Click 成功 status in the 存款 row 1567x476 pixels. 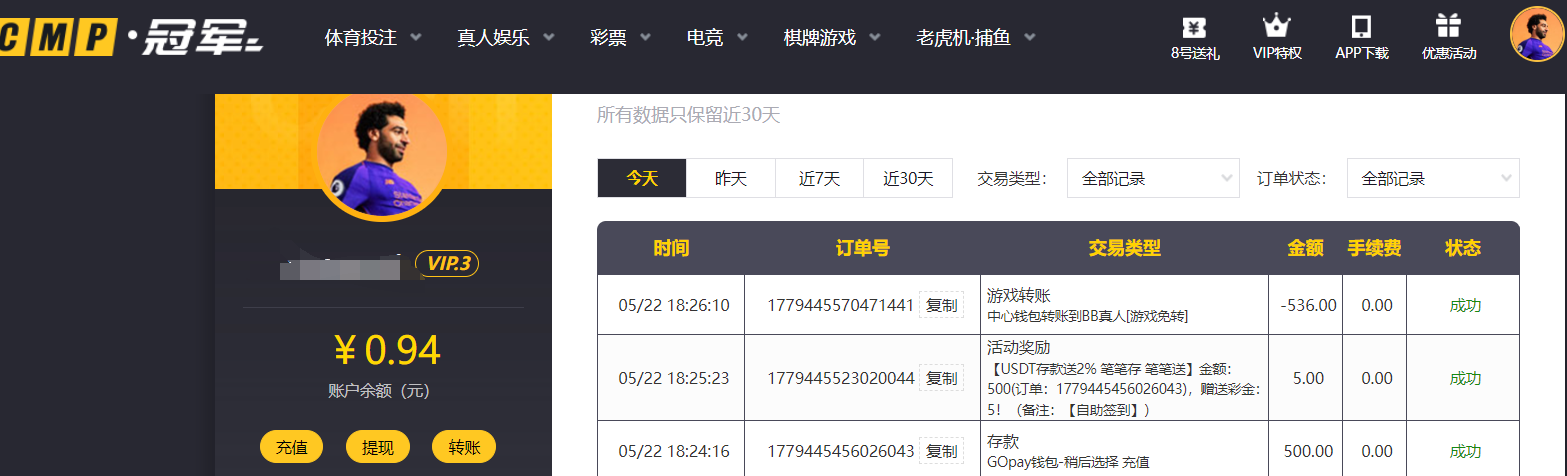point(1465,451)
